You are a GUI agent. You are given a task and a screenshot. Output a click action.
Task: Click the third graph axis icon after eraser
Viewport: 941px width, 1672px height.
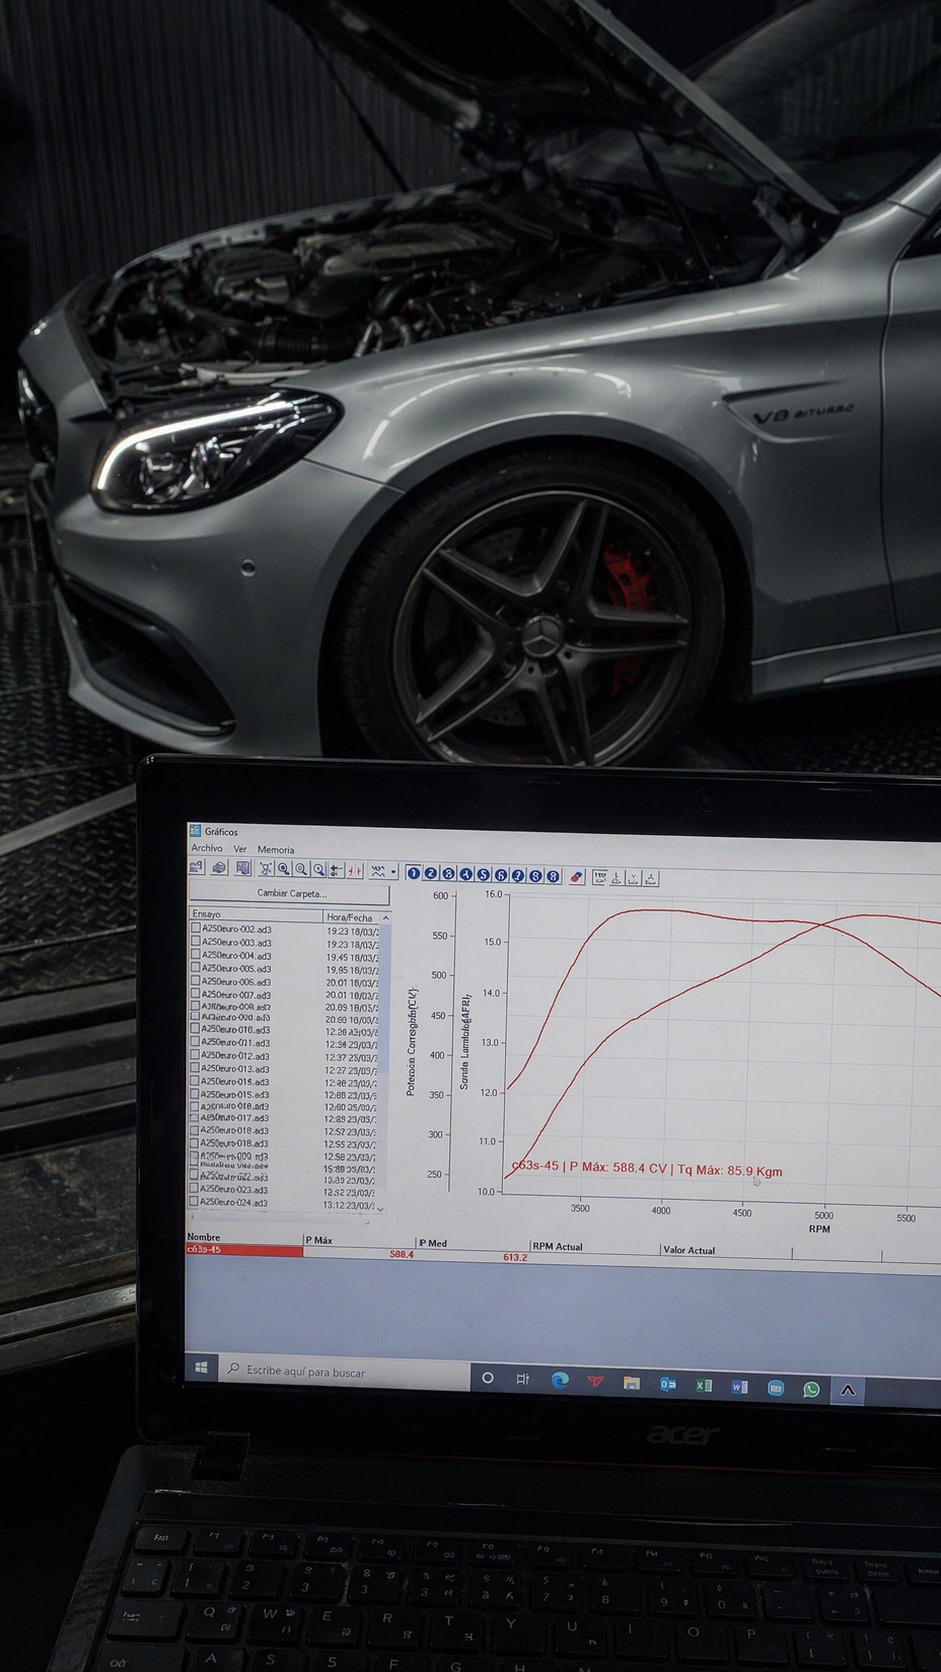click(634, 878)
